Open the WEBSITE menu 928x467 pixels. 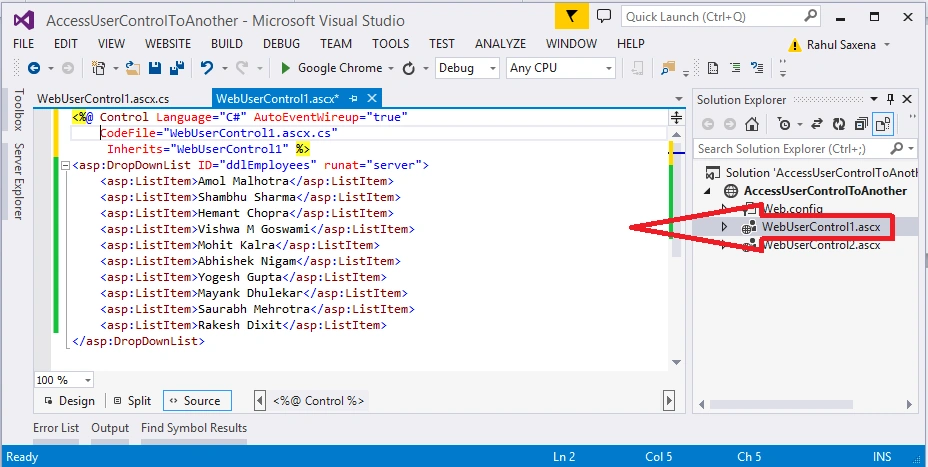tap(168, 44)
